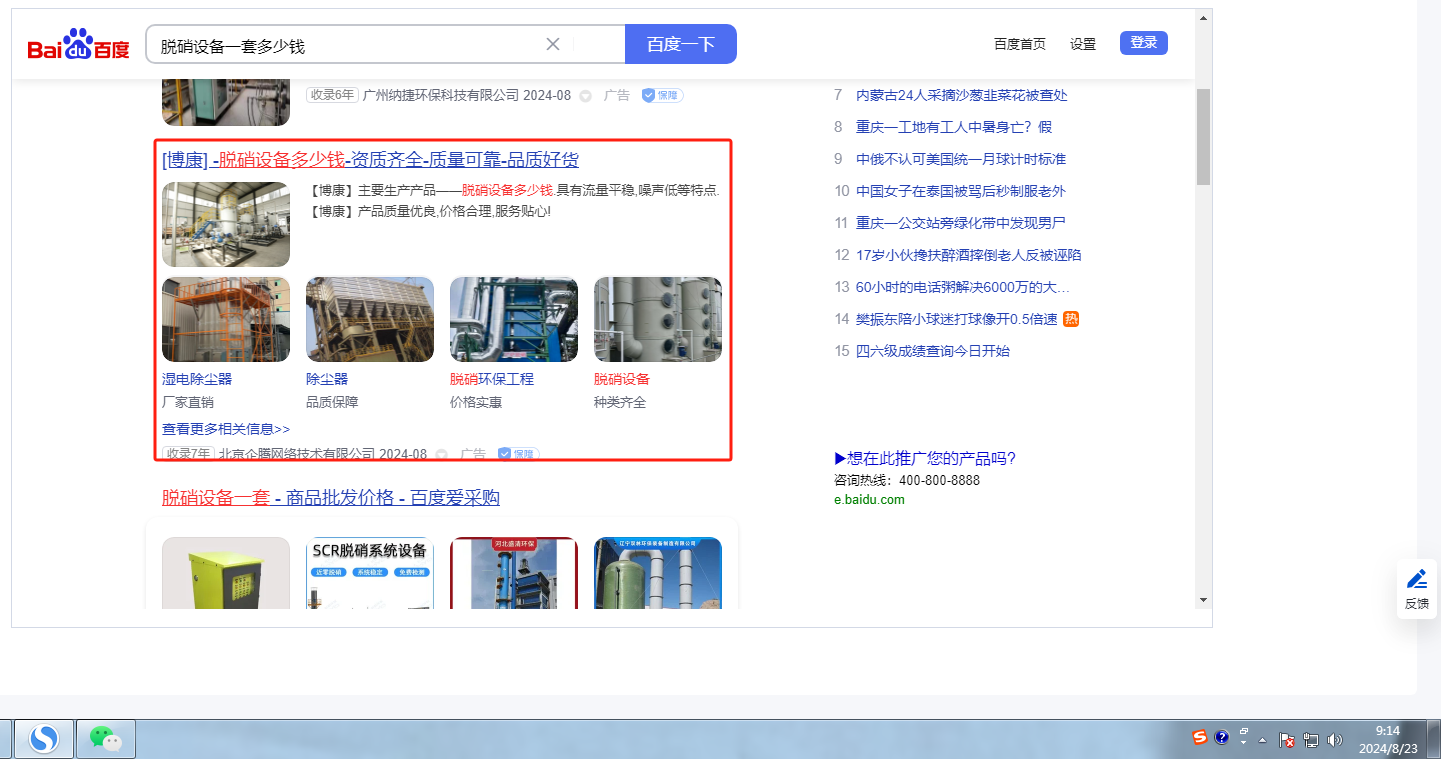Open 脱硝设备一套 - 商品批发价格 - 百度爱采购 result
1441x759 pixels.
point(331,498)
